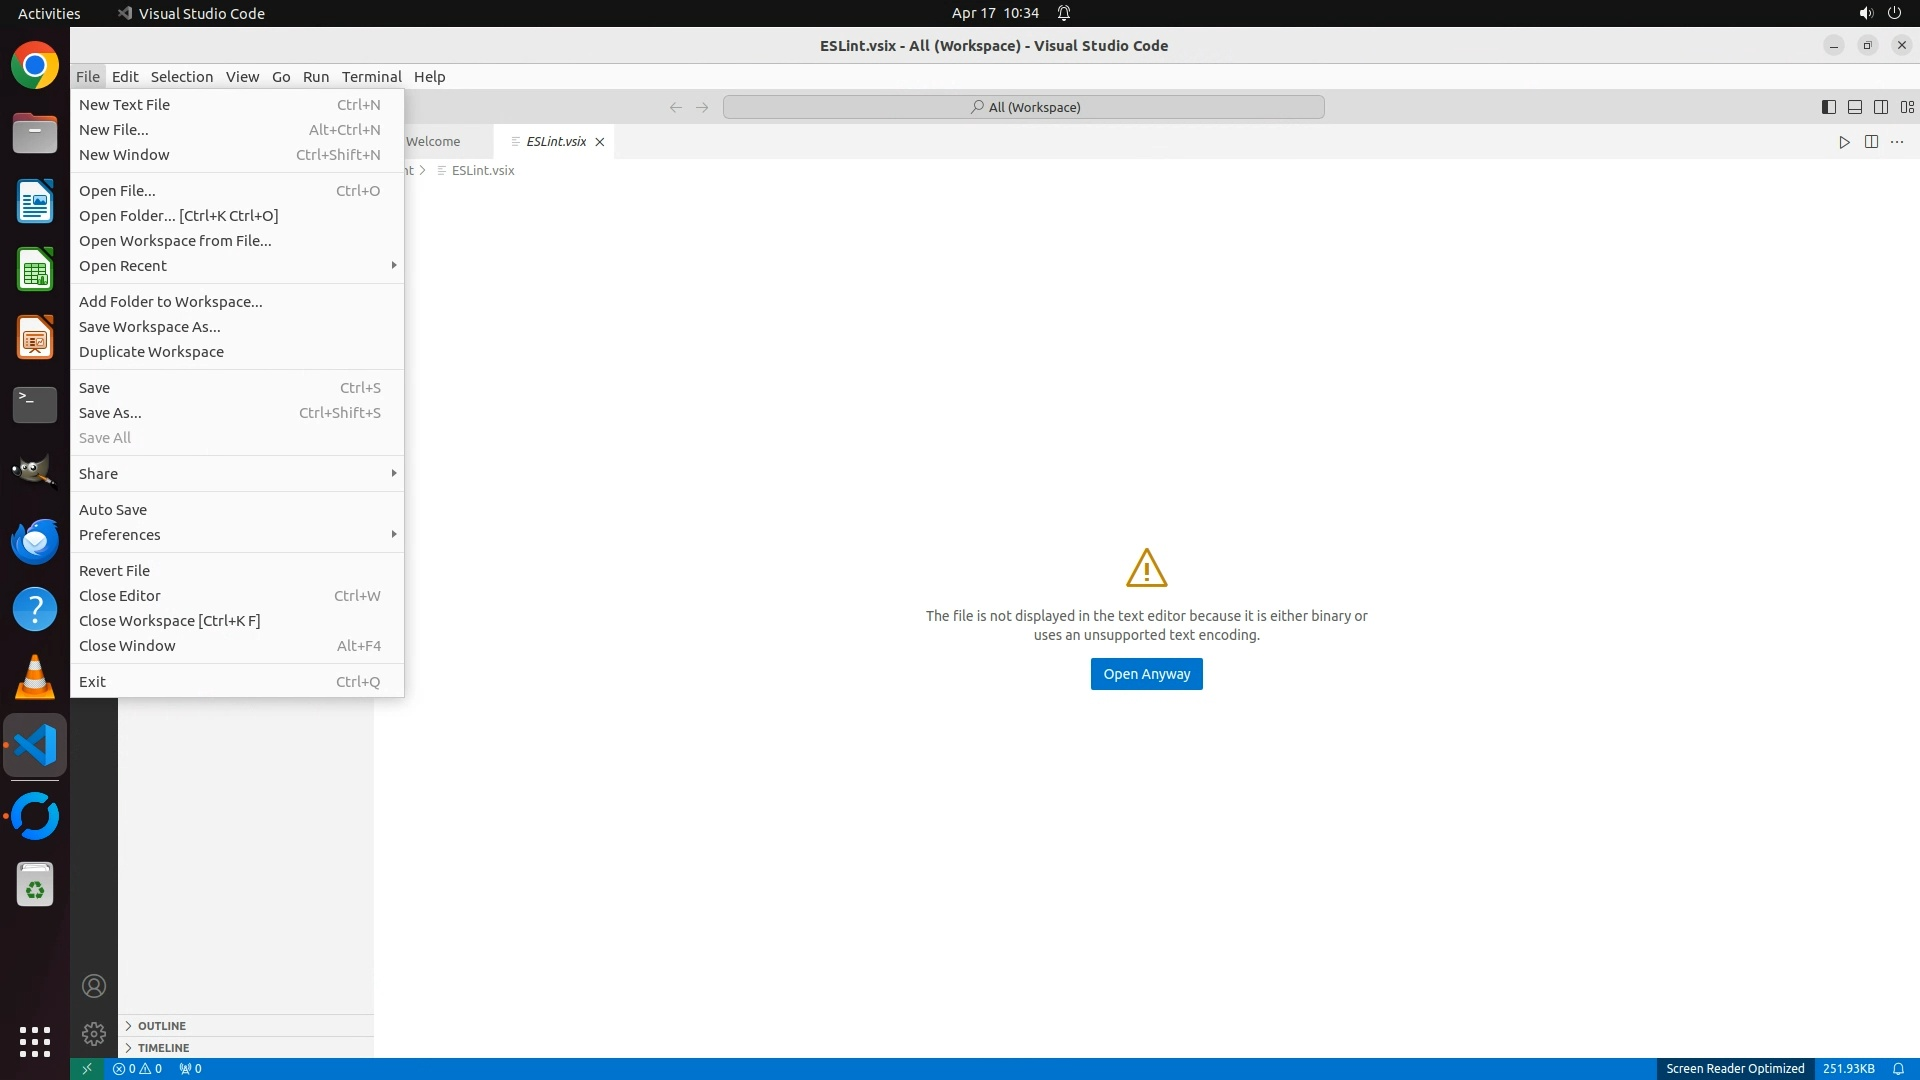The image size is (1920, 1080).
Task: Click errors and warnings status indicator
Action: (x=137, y=1069)
